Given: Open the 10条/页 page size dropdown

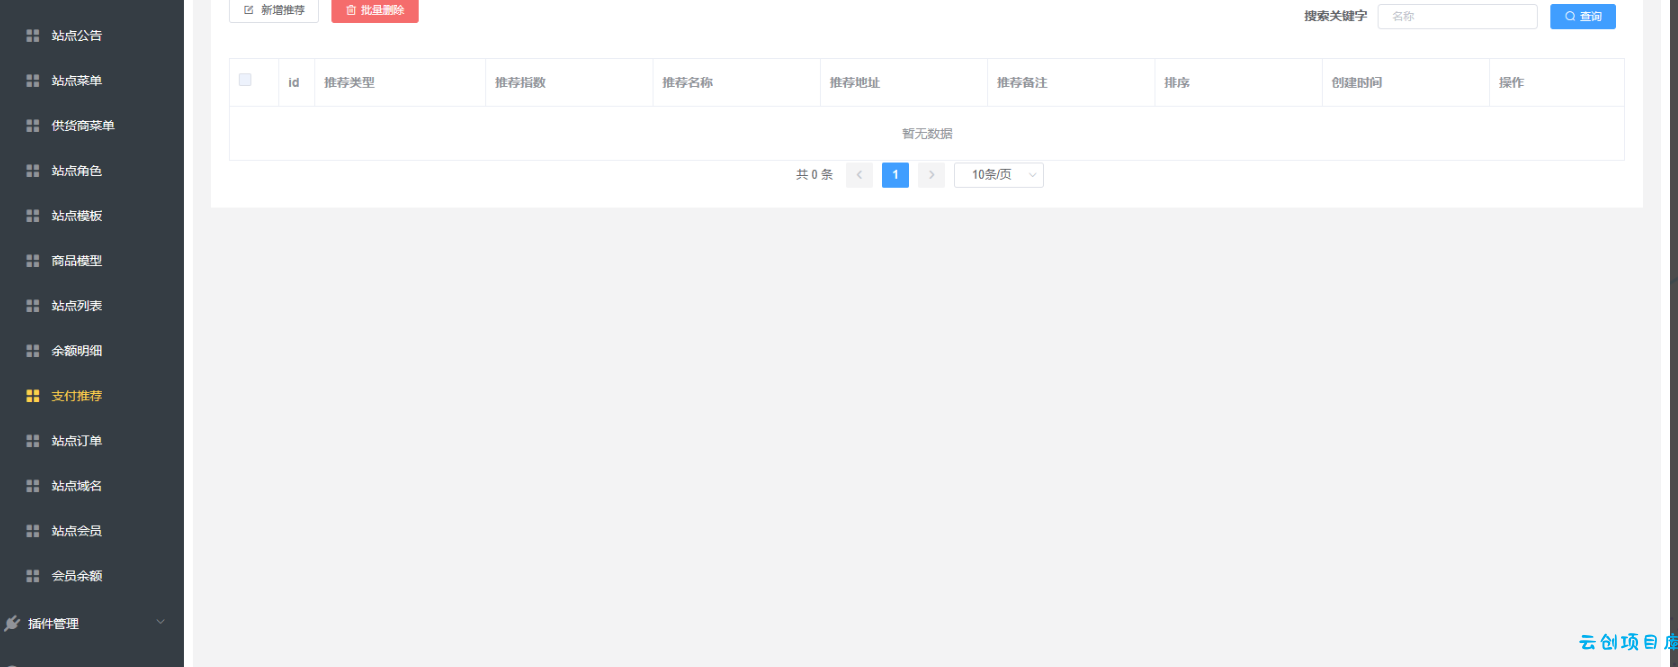Looking at the screenshot, I should [x=999, y=175].
